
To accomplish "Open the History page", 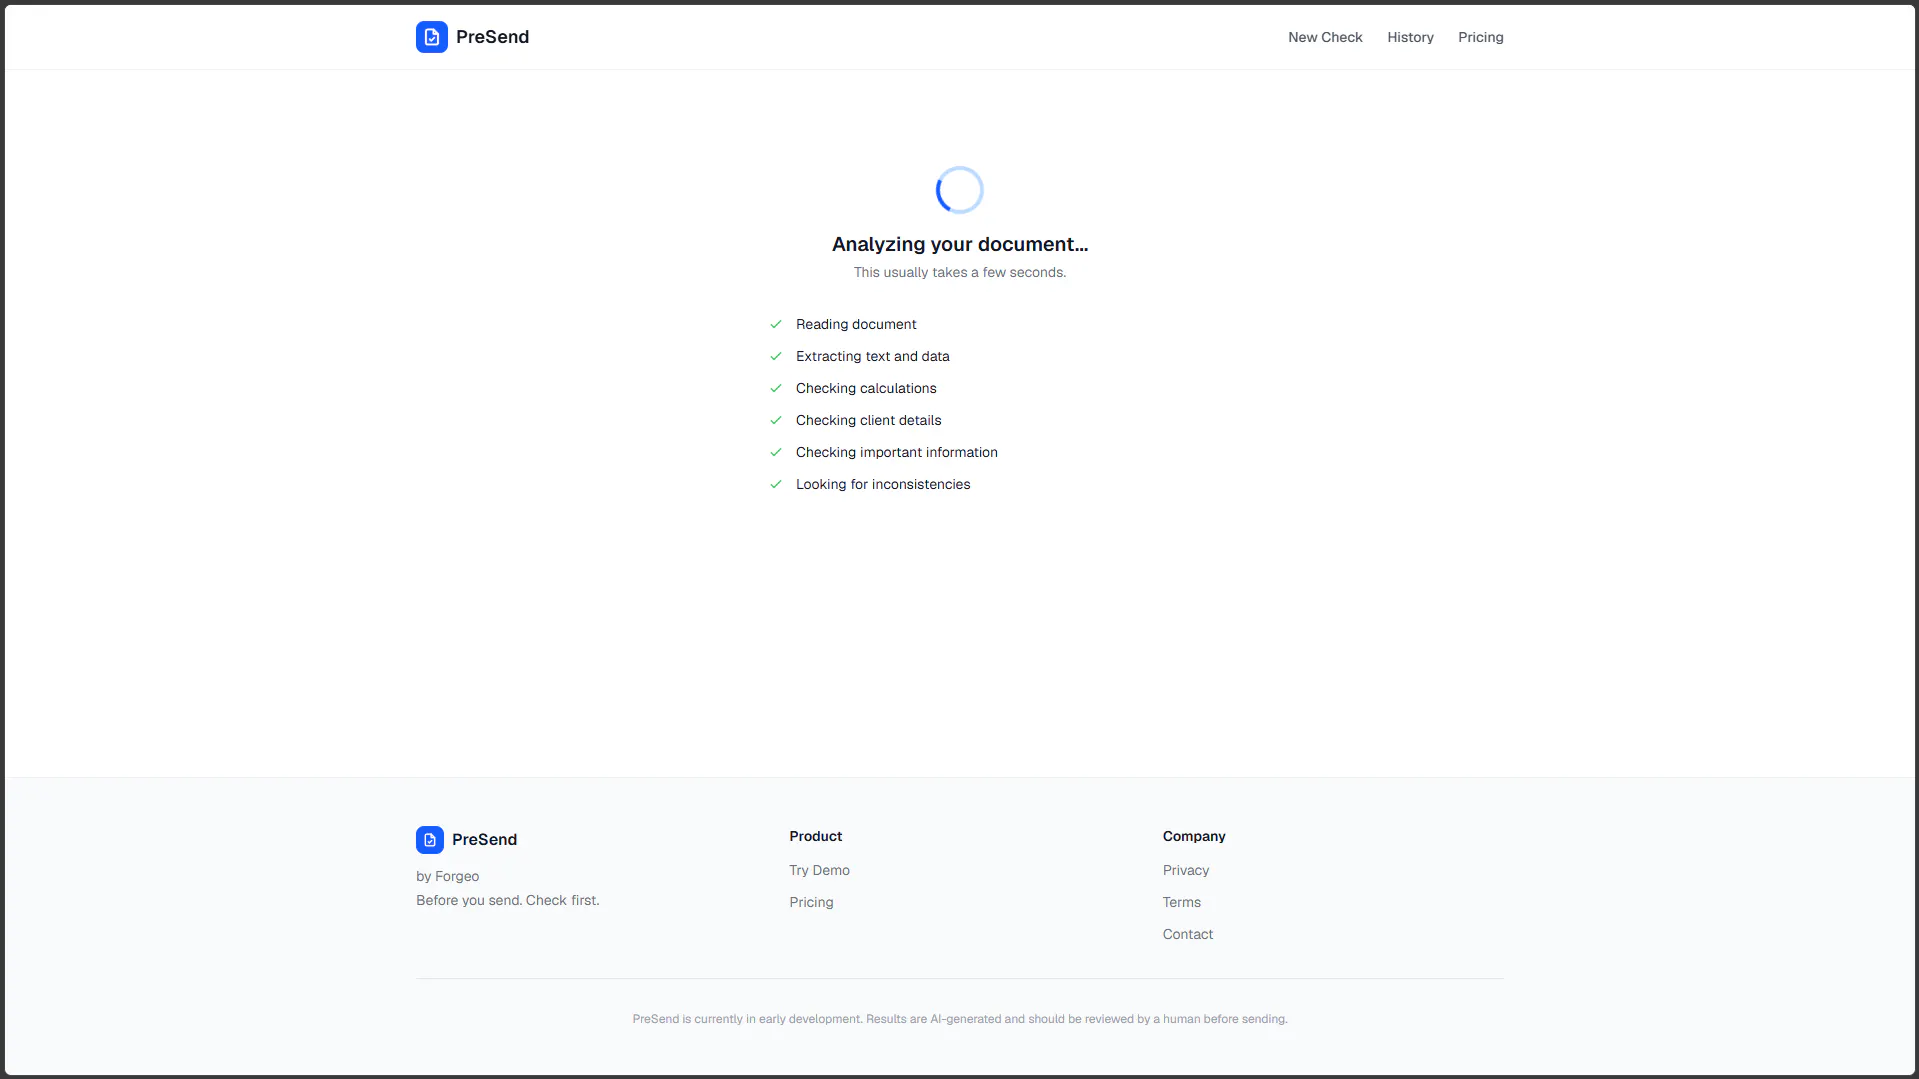I will 1410,37.
